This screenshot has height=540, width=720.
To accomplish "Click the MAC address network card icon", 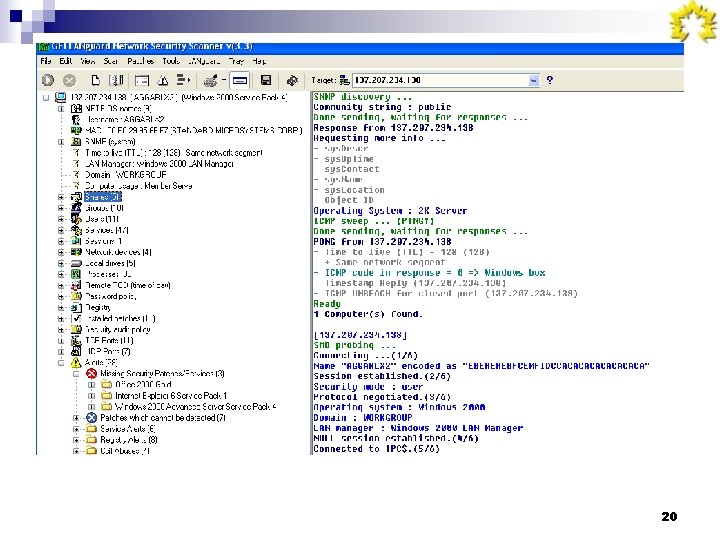I will [x=76, y=130].
